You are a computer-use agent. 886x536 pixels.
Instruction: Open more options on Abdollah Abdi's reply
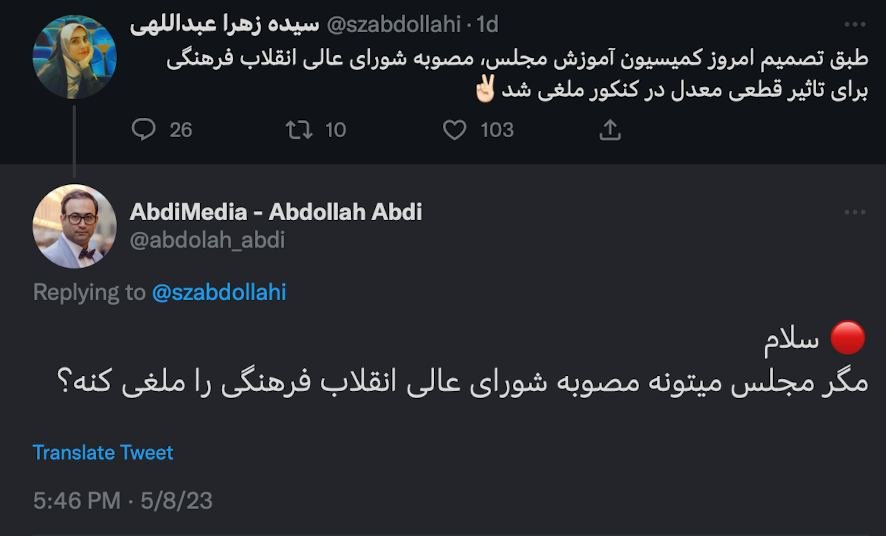pyautogui.click(x=854, y=212)
